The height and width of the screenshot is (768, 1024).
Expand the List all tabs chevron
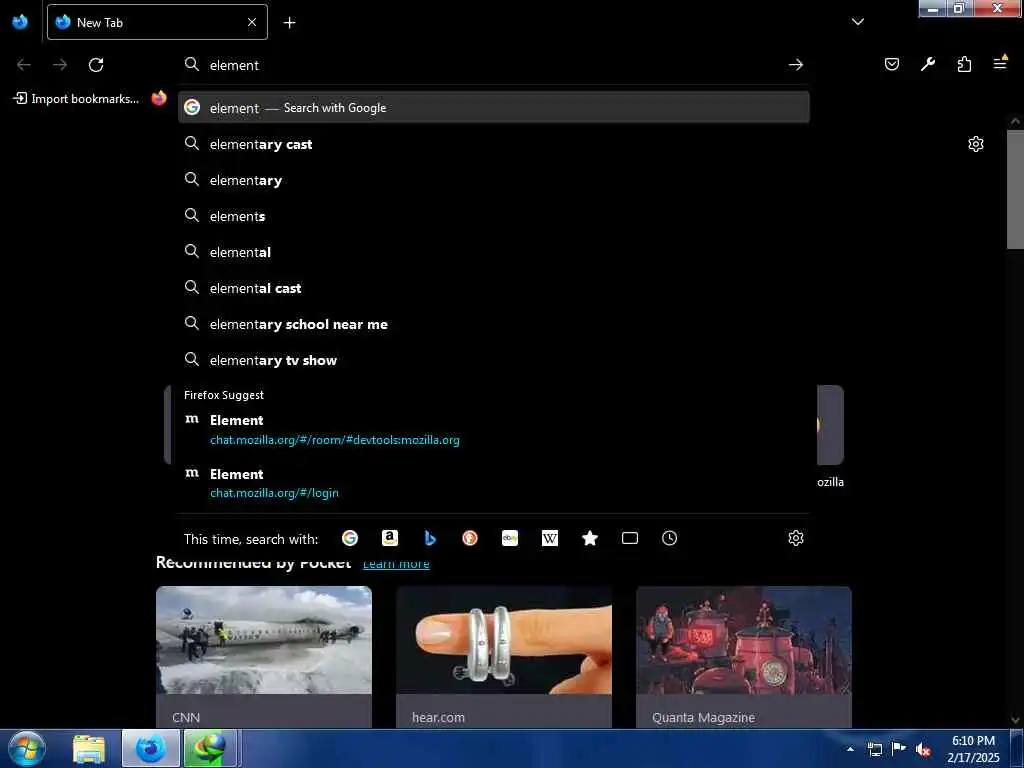point(858,22)
